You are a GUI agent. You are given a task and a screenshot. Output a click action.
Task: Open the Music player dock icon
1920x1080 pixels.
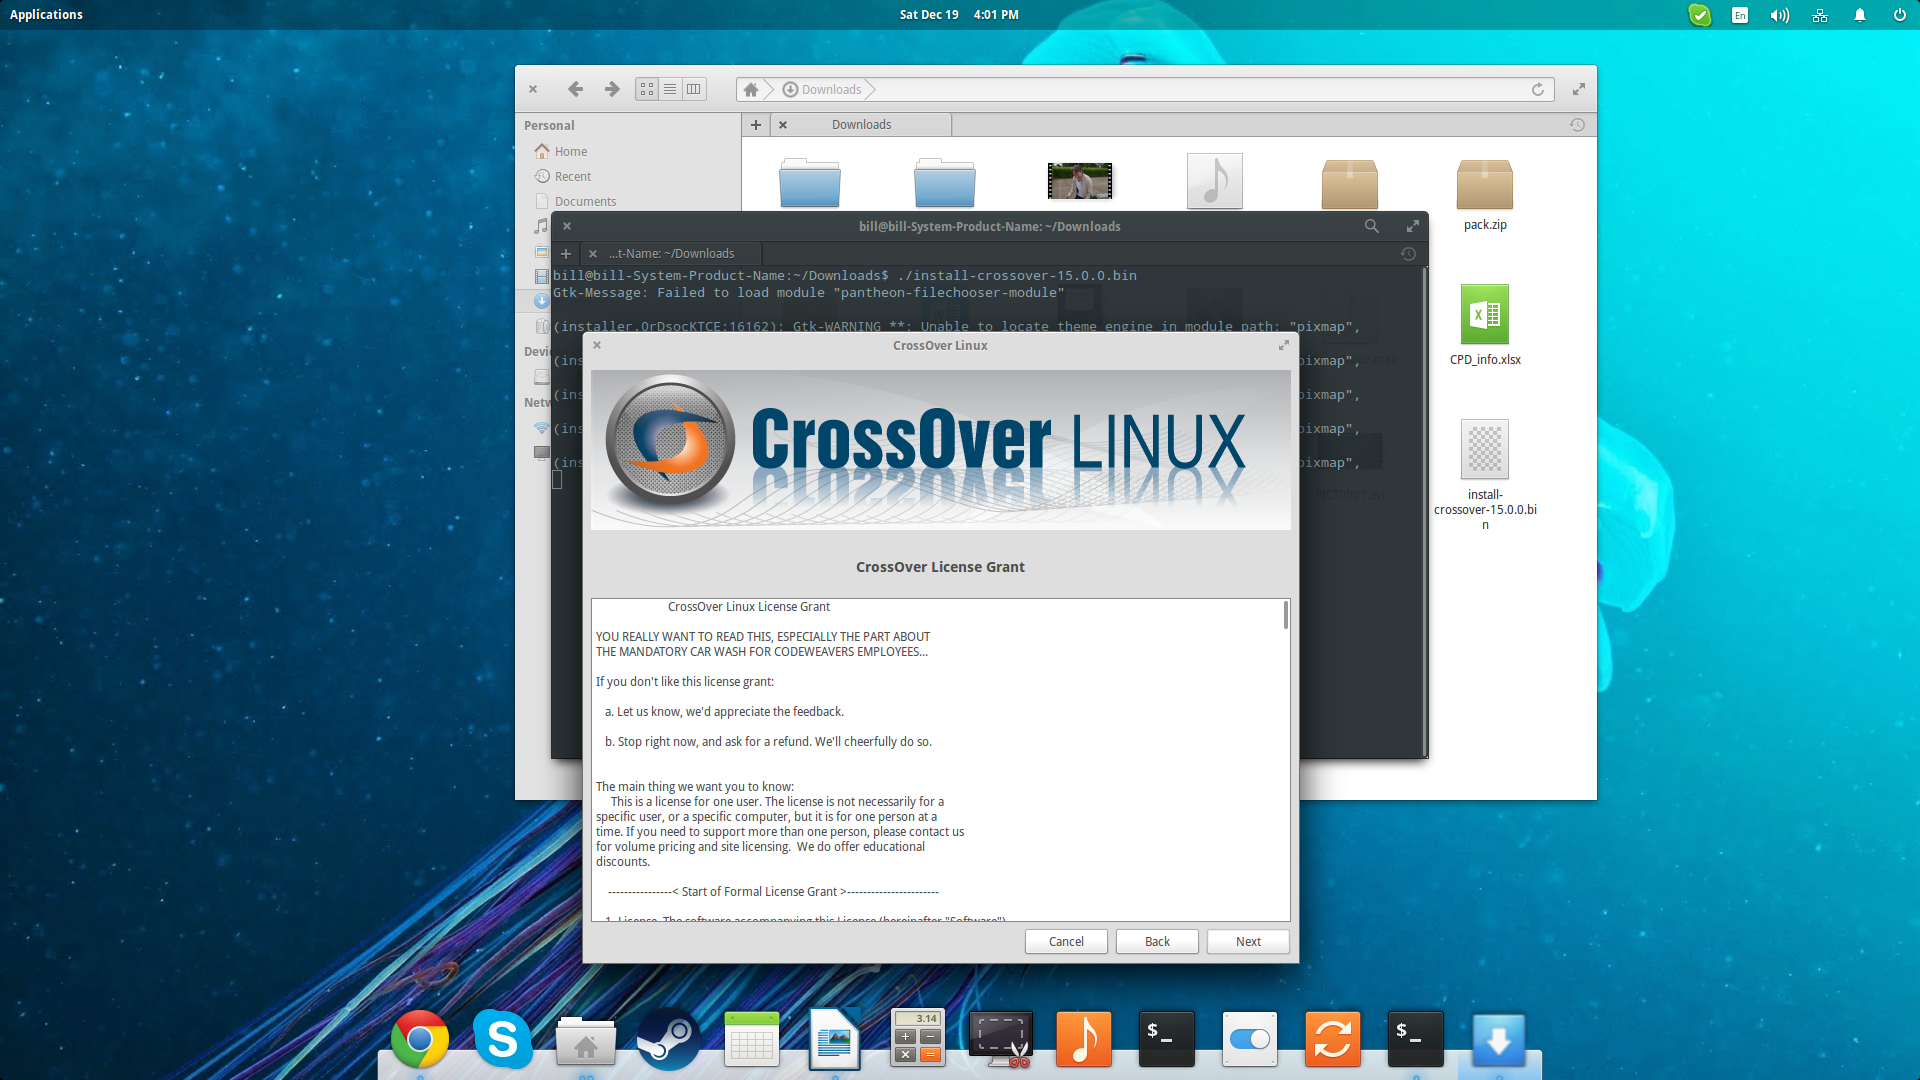1084,1040
